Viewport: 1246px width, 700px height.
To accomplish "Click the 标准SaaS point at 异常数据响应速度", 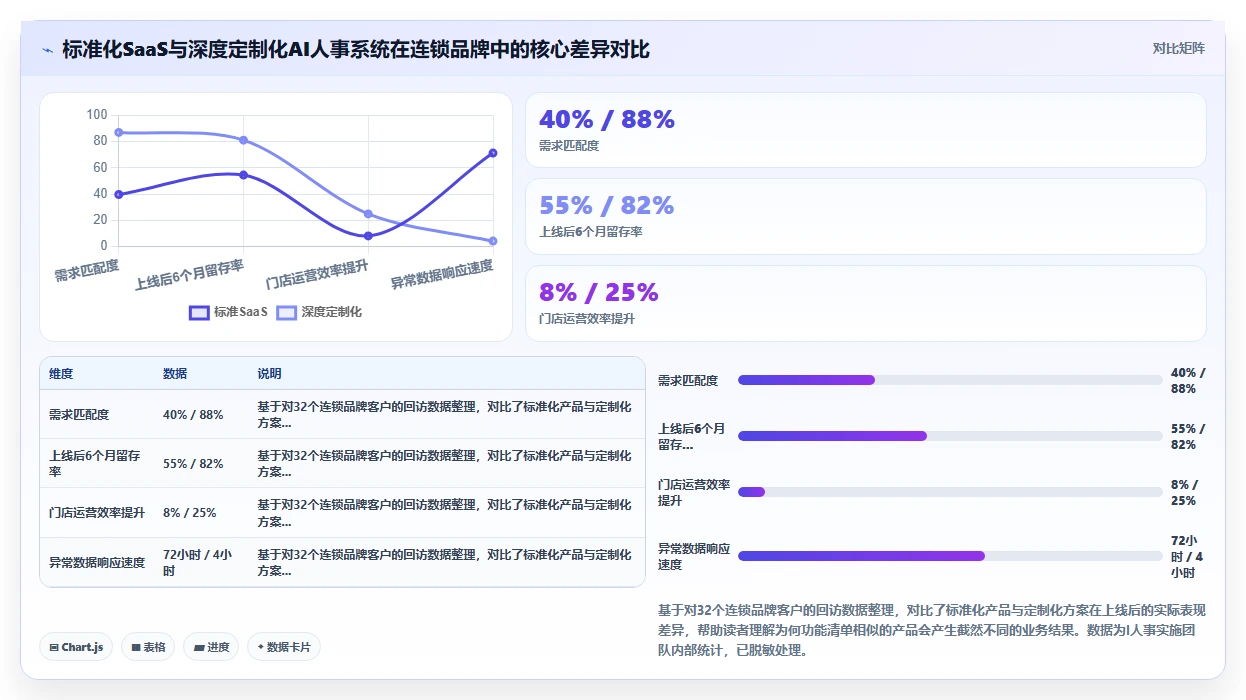I will tap(493, 153).
